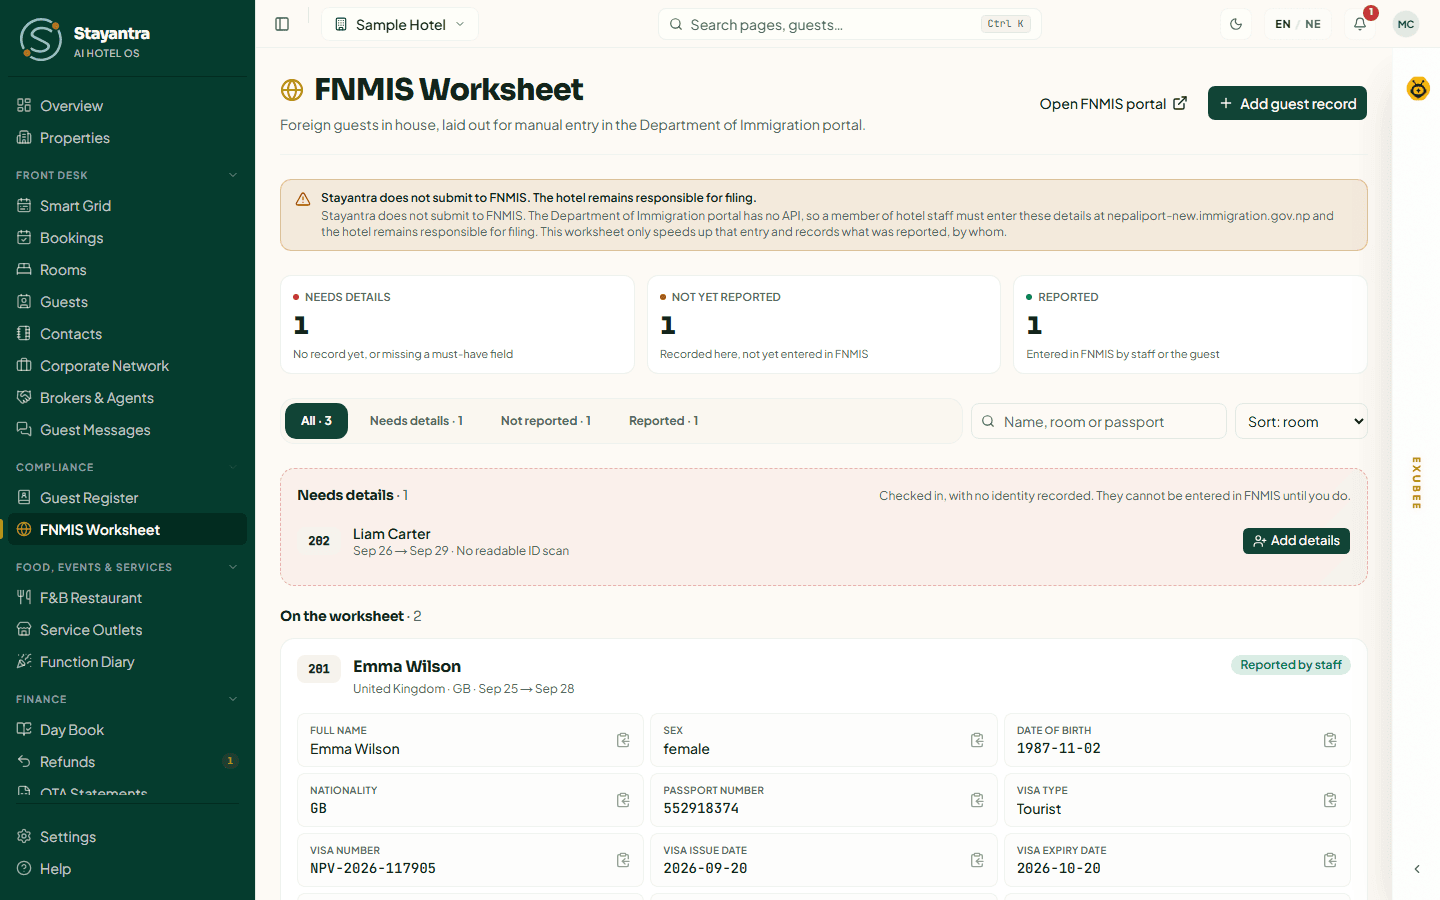Open Smart Grid in the sidebar
Image resolution: width=1440 pixels, height=900 pixels.
point(127,205)
